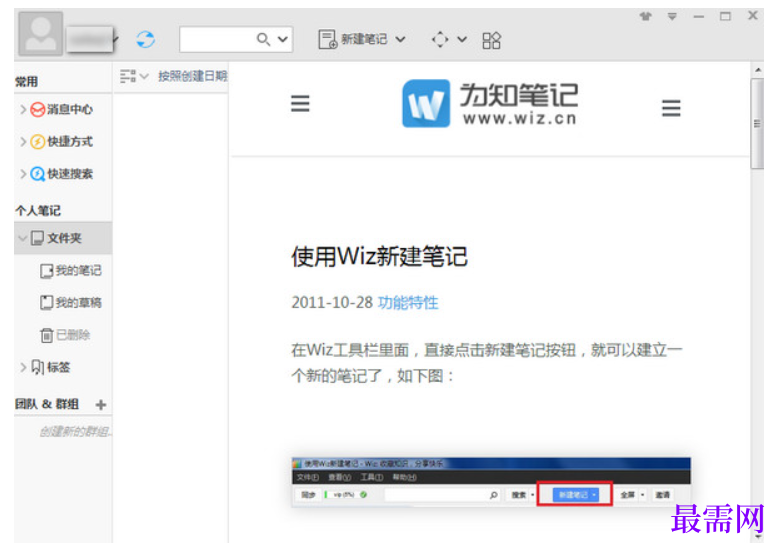Click the scrollbar up arrow
This screenshot has width=783, height=550.
(x=758, y=70)
